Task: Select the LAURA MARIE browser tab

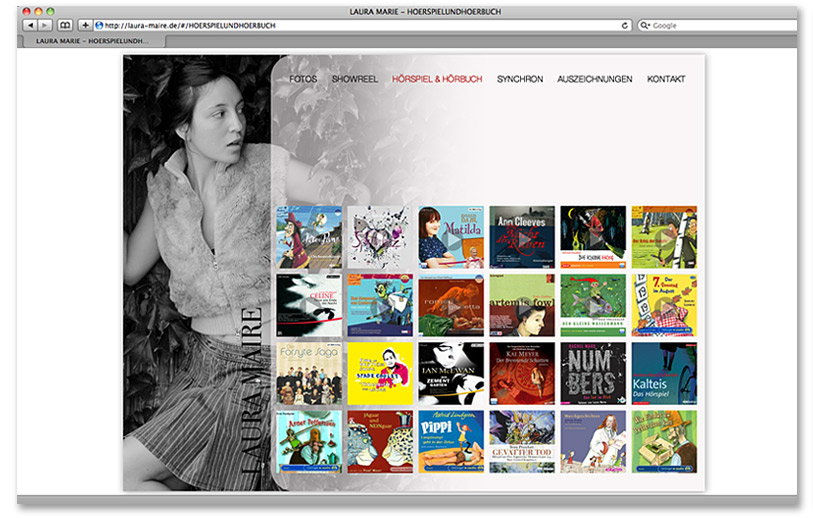Action: coord(92,41)
